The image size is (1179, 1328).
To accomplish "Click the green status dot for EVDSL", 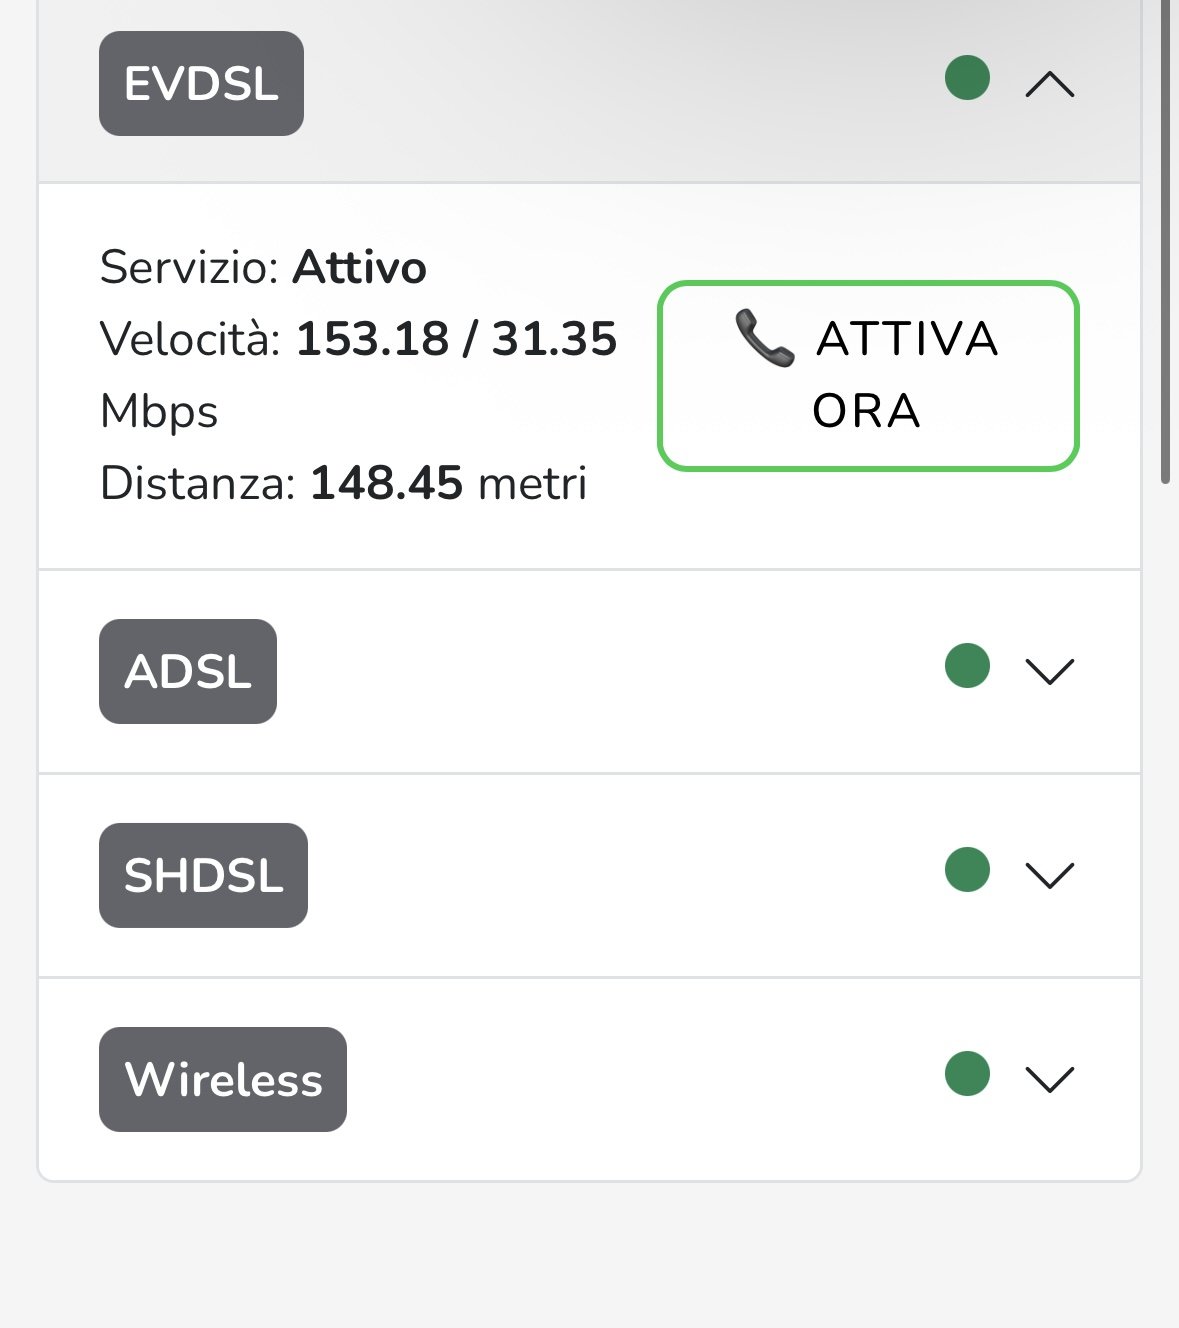I will coord(967,78).
